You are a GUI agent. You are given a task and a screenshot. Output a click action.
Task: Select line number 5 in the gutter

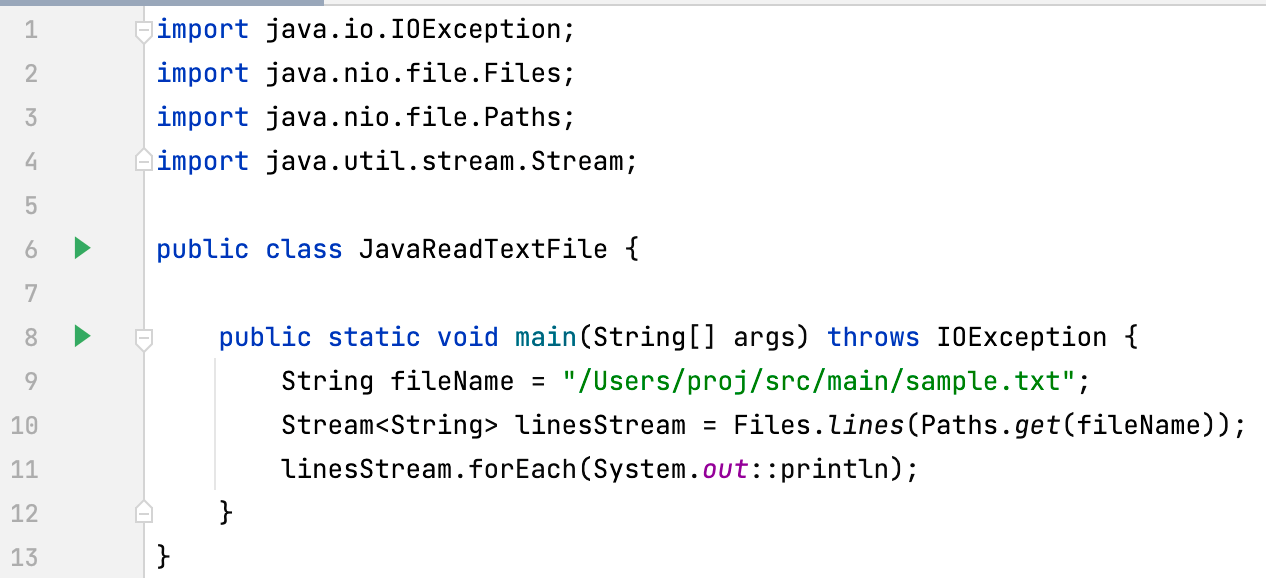tap(30, 205)
